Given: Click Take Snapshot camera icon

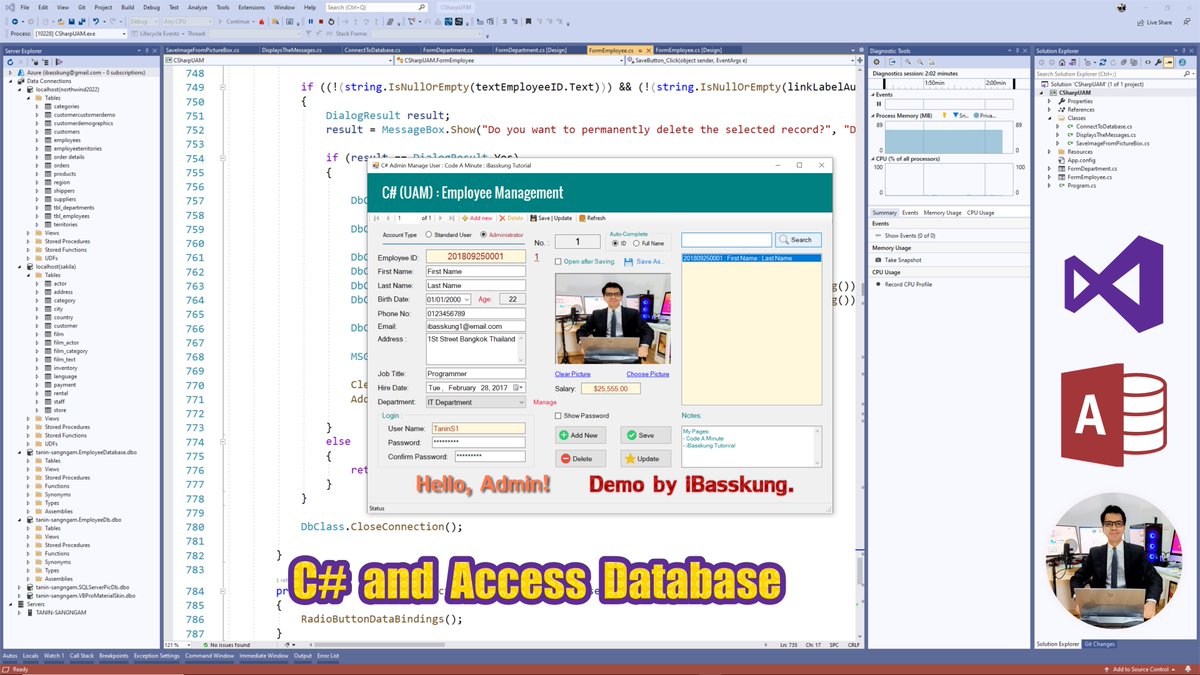Looking at the screenshot, I should click(x=877, y=260).
